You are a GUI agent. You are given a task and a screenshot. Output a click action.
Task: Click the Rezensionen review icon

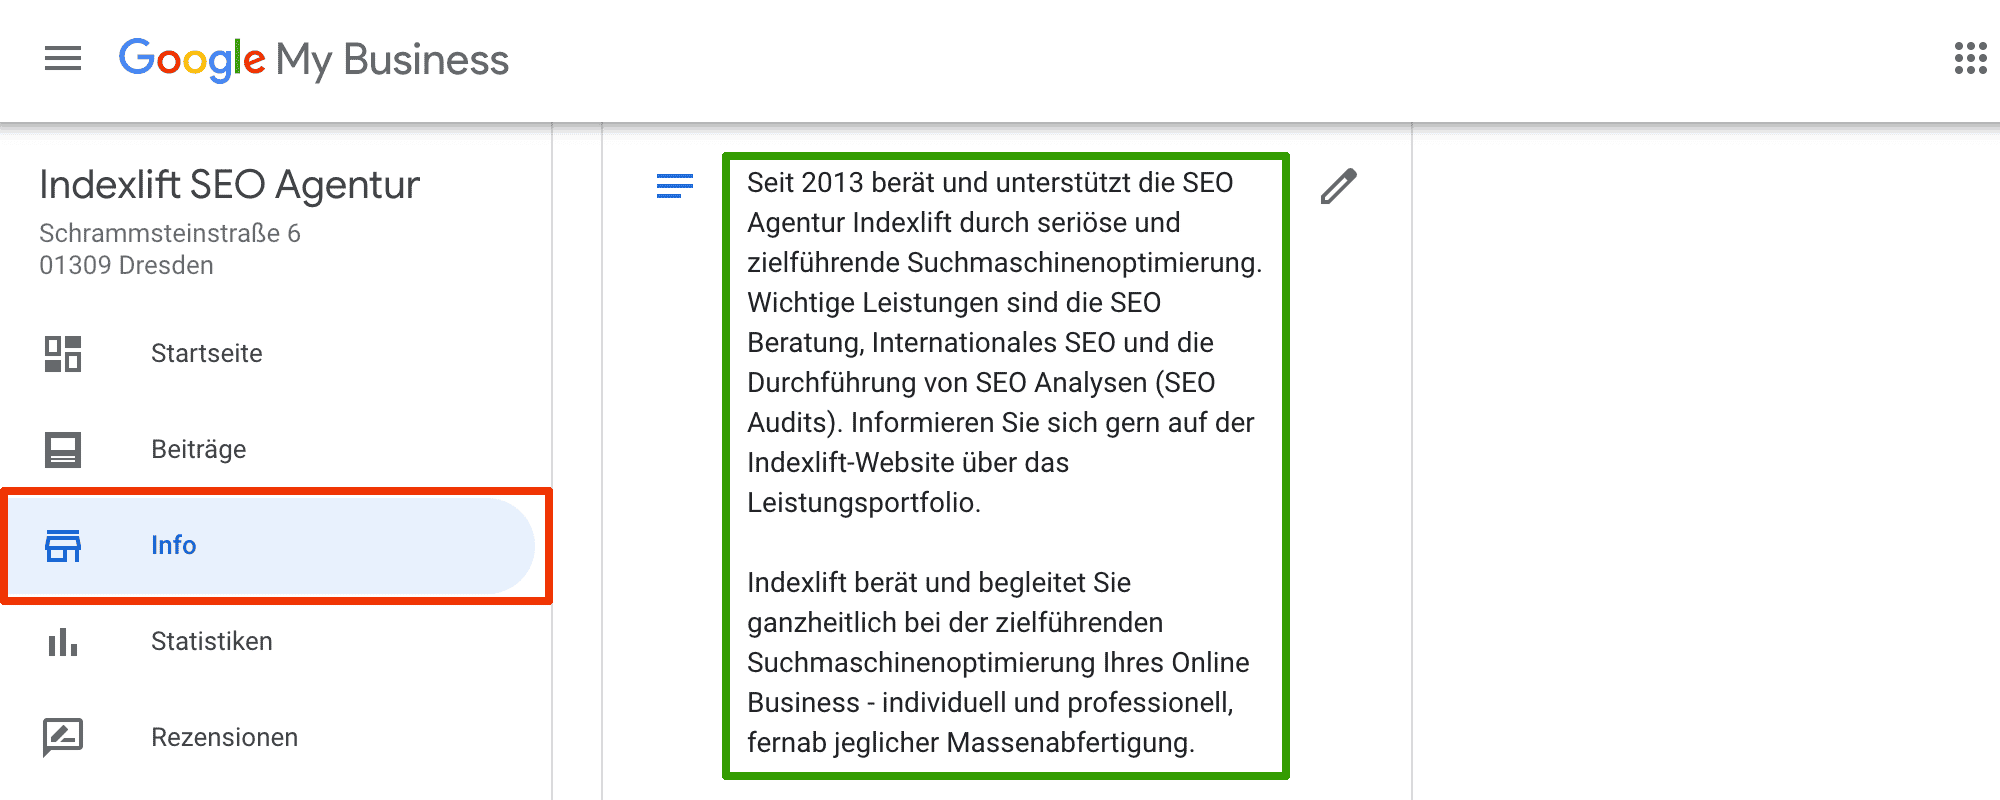click(x=63, y=738)
